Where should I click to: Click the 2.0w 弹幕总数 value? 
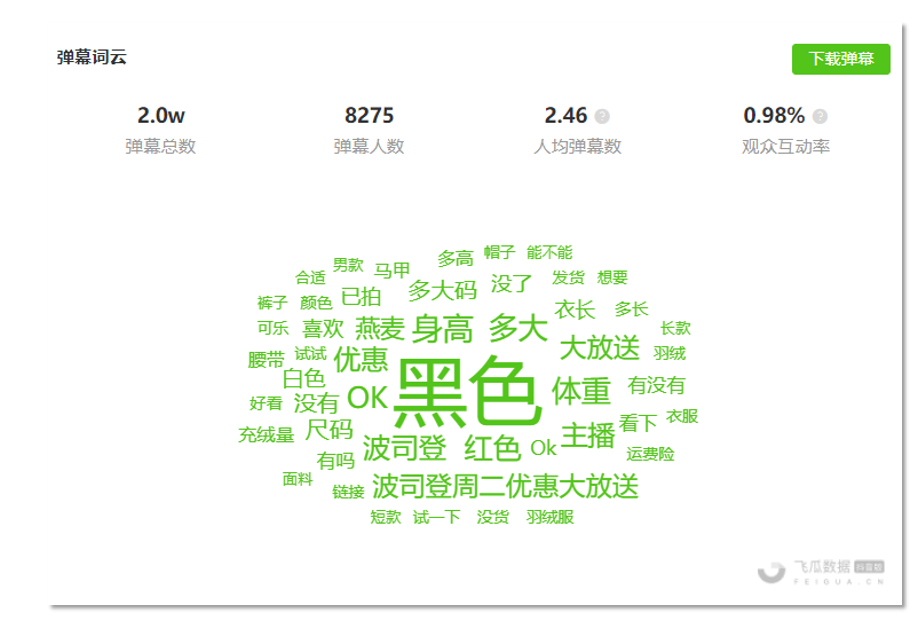coord(161,115)
